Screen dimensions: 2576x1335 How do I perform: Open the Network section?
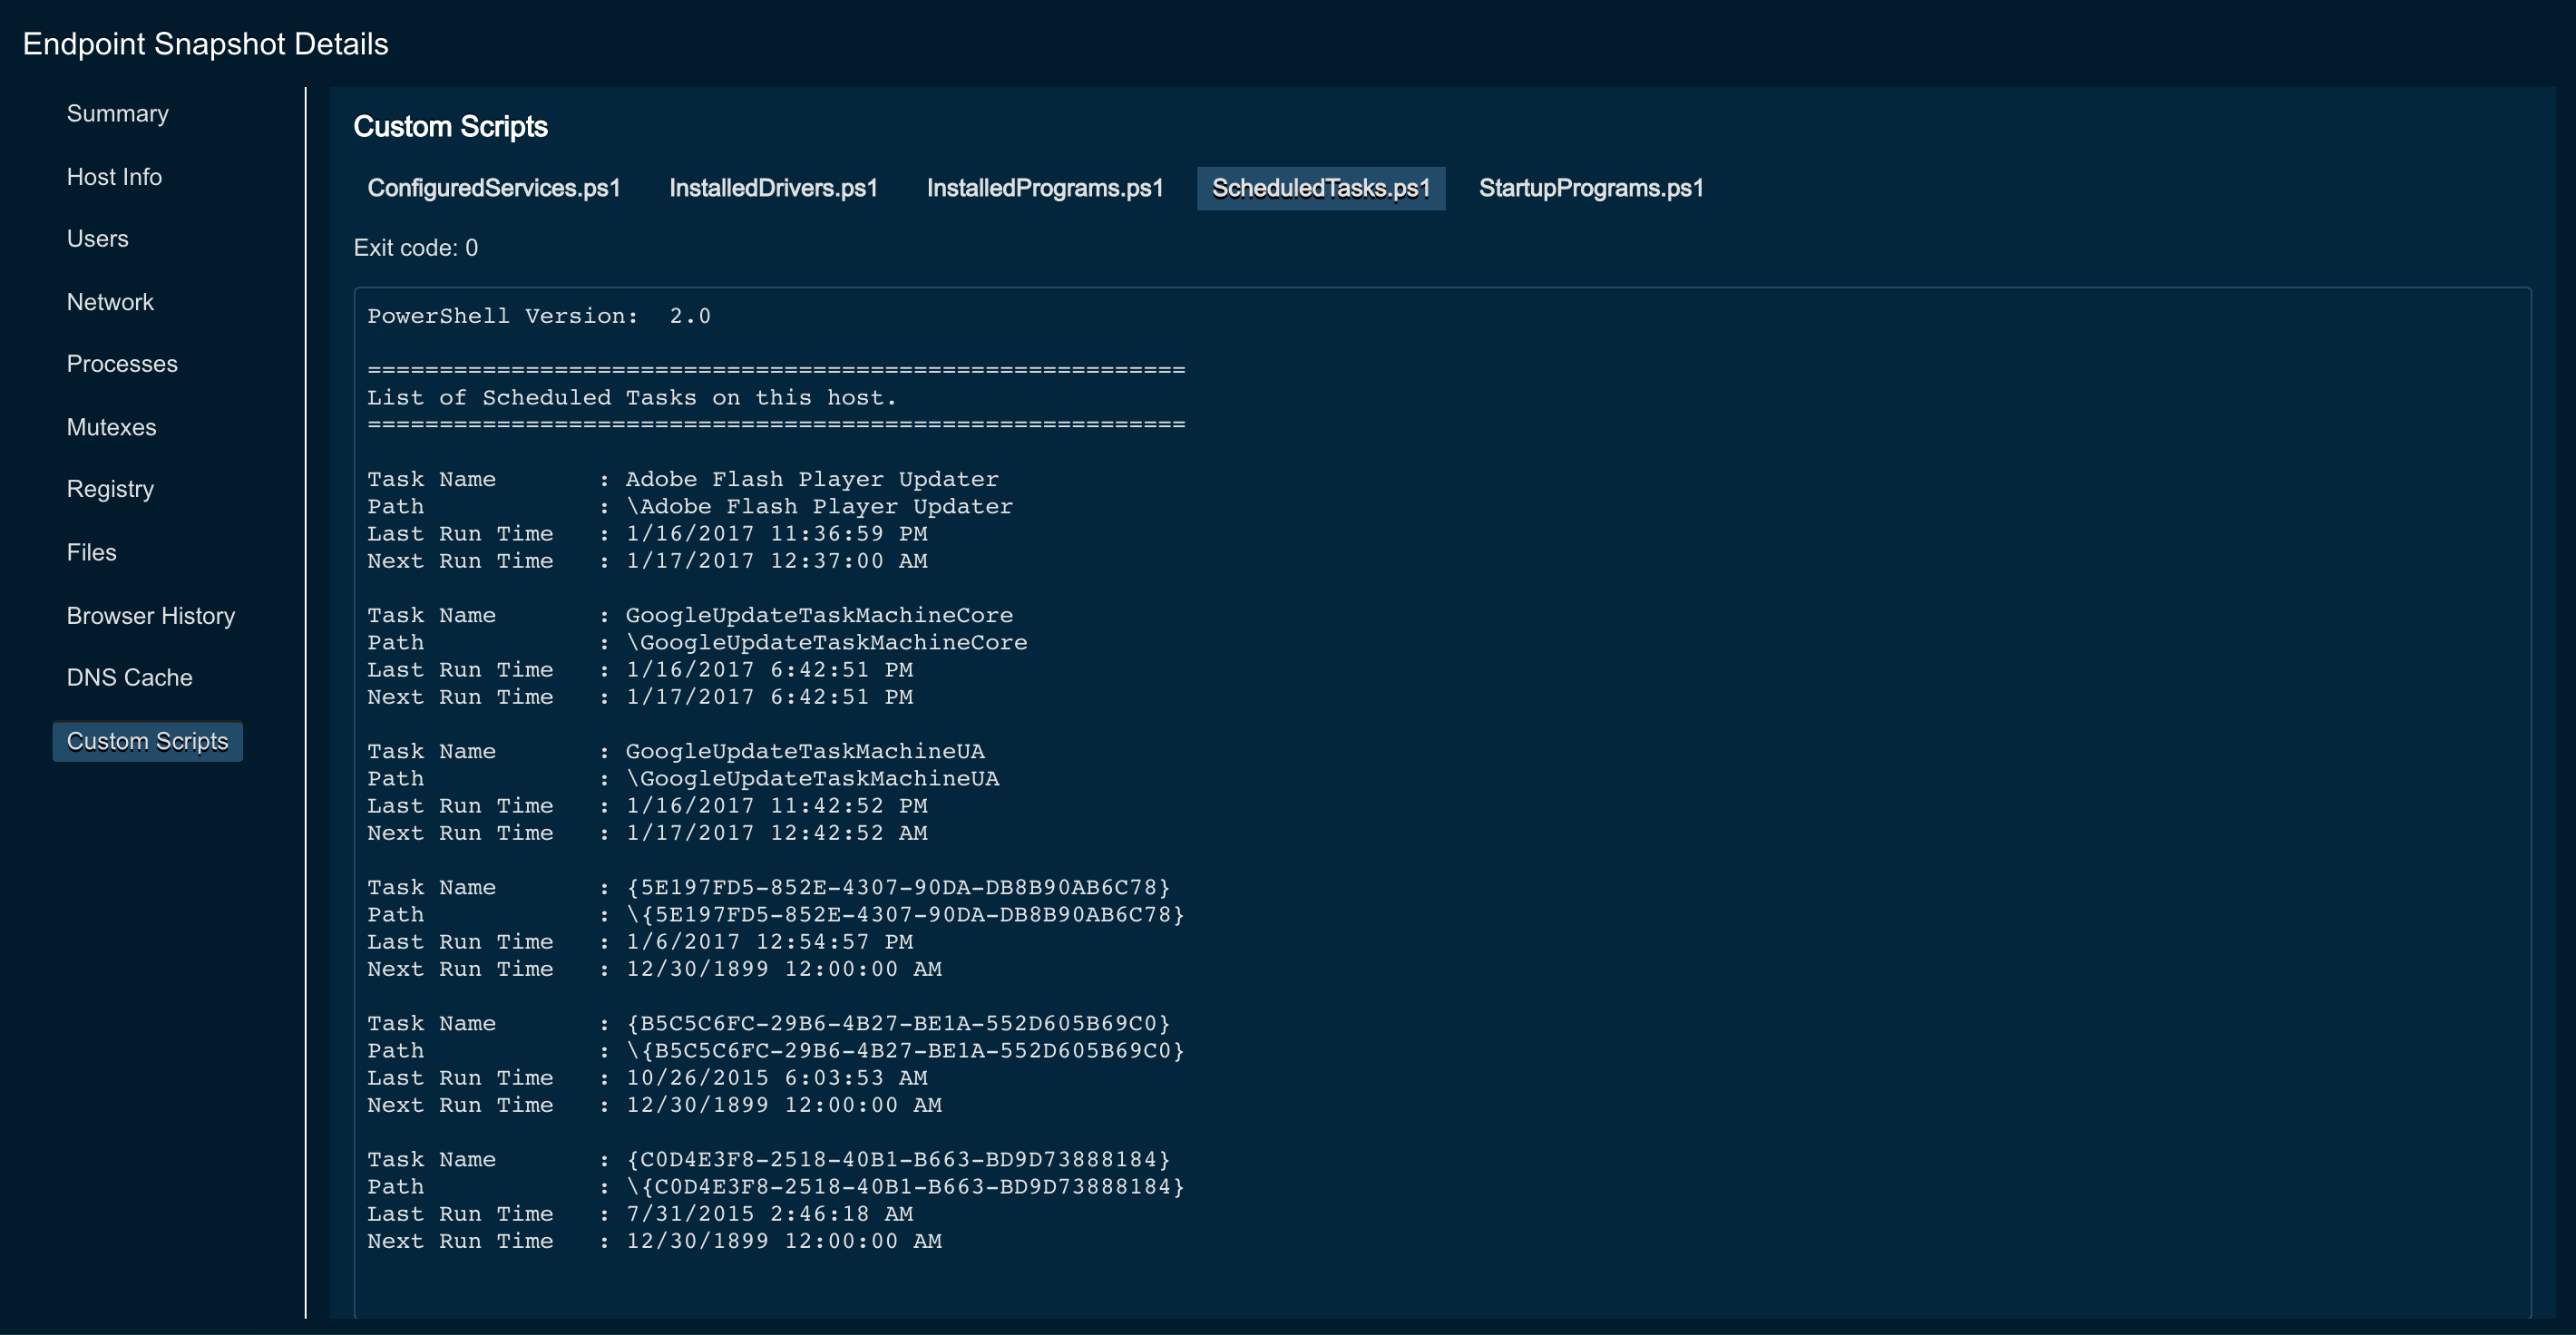pos(110,302)
